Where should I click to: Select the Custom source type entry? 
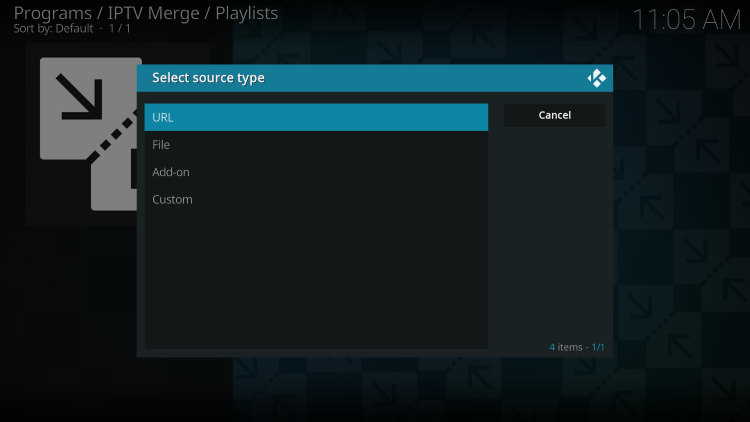click(315, 200)
